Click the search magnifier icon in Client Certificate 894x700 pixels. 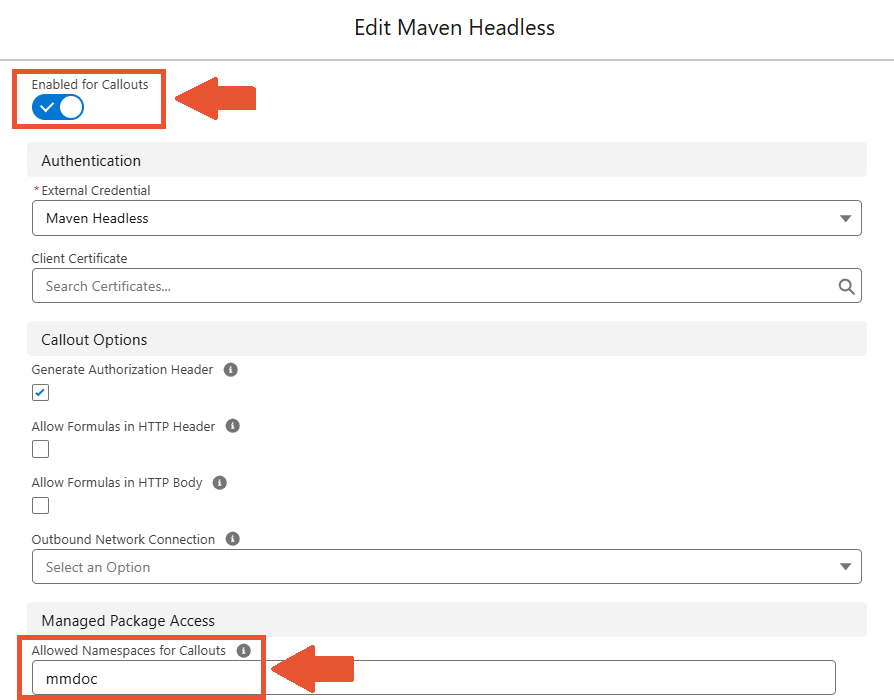pyautogui.click(x=846, y=286)
